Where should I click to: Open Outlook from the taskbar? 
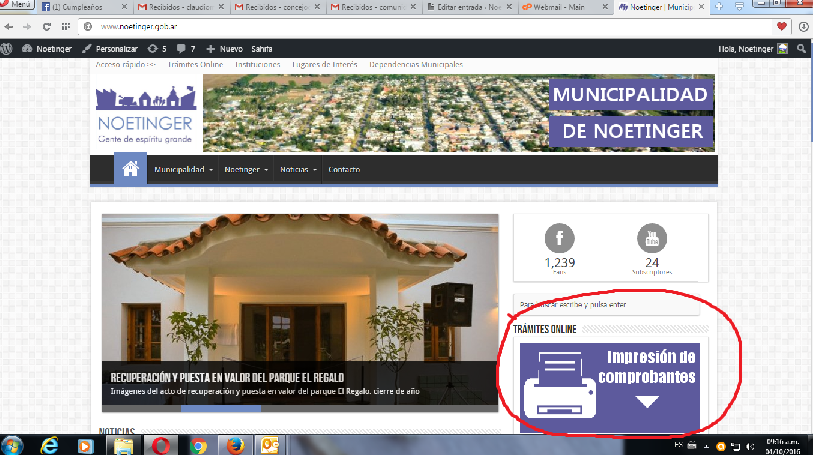270,446
